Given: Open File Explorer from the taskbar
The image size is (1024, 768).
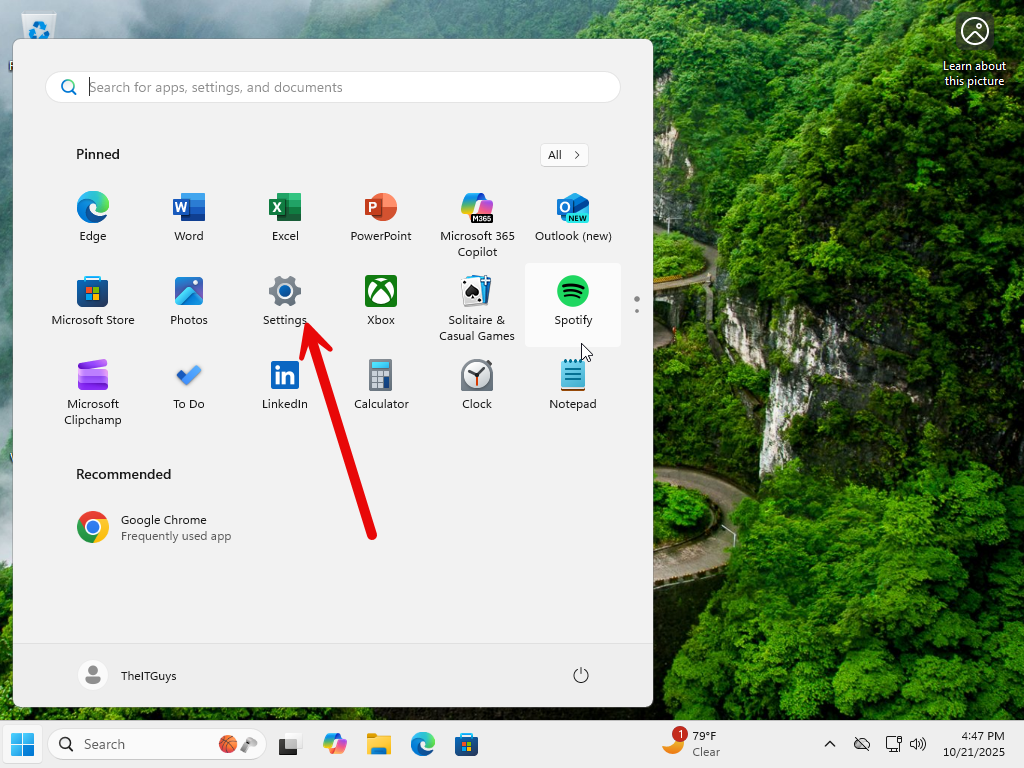Looking at the screenshot, I should tap(378, 744).
